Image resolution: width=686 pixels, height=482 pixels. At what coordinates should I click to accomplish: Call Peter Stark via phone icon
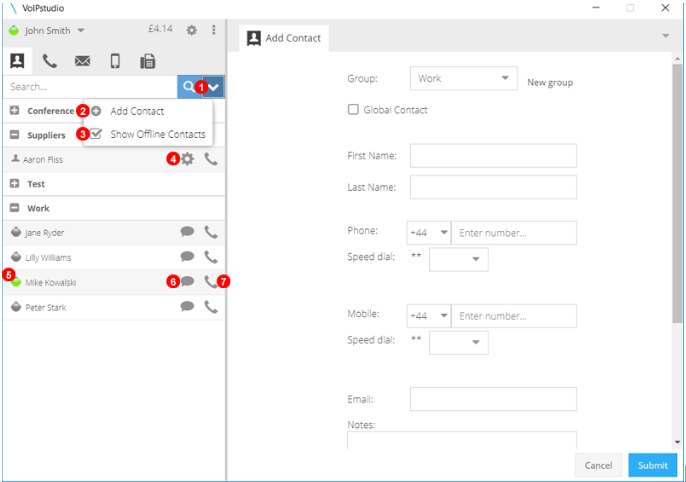(x=211, y=307)
